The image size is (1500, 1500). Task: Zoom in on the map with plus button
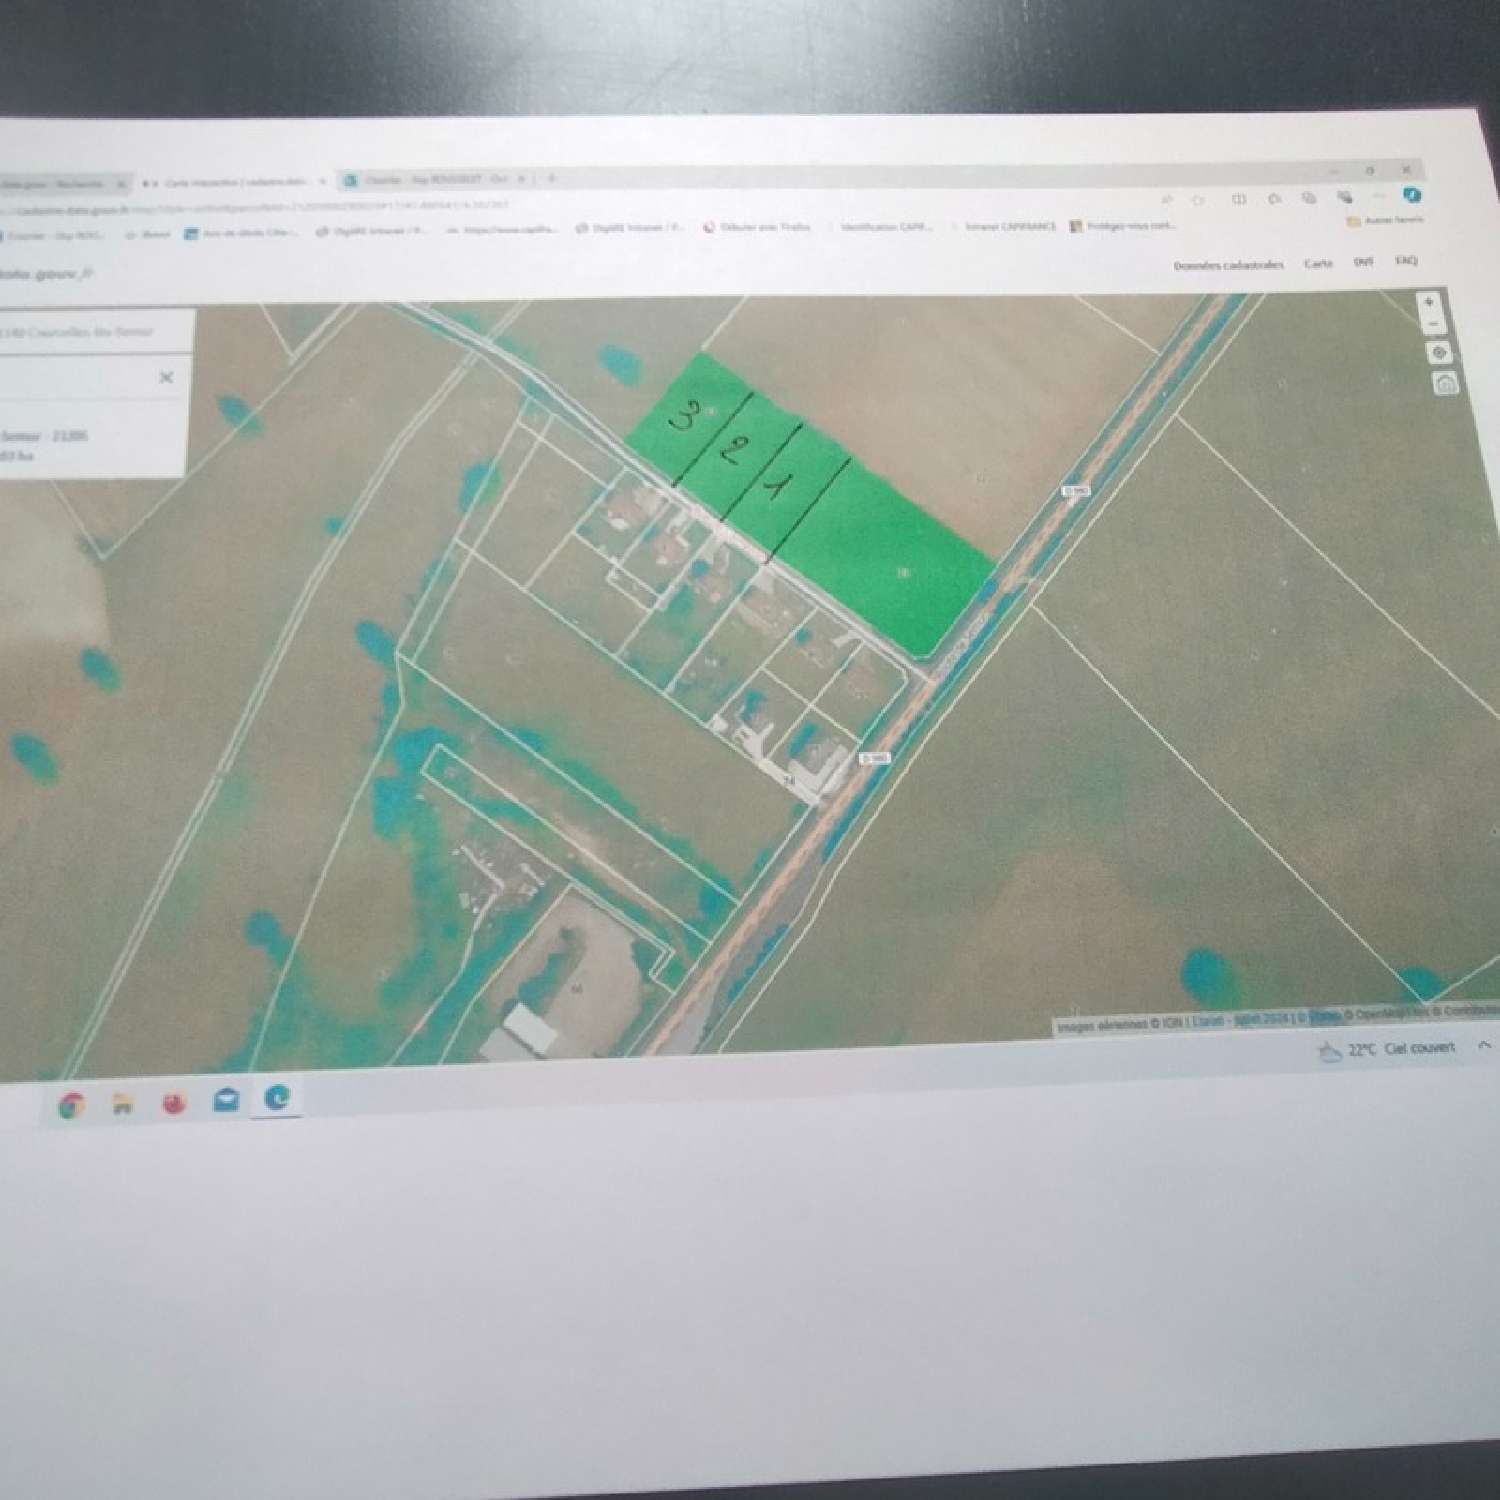click(x=1429, y=301)
